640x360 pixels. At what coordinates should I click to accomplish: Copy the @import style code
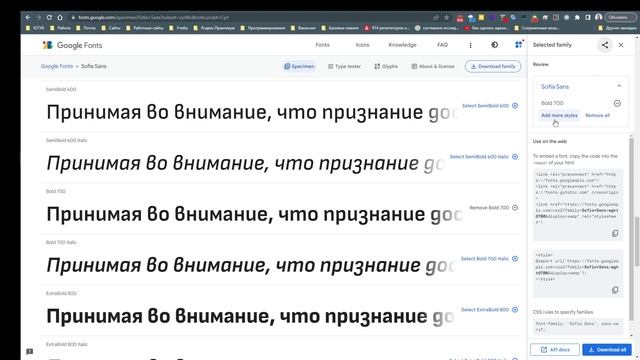coord(615,290)
